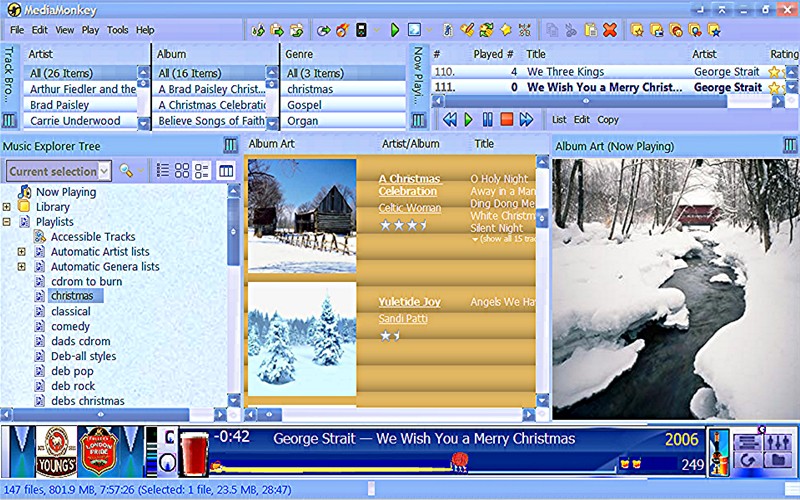This screenshot has width=800, height=500.
Task: Toggle the album art with details view
Action: 202,171
